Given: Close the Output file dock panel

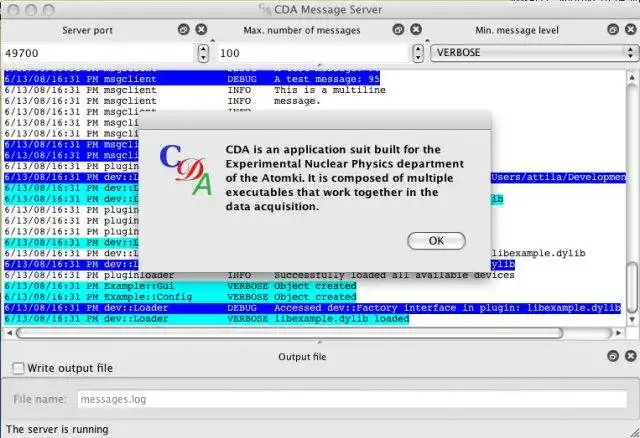Looking at the screenshot, I should (631, 356).
